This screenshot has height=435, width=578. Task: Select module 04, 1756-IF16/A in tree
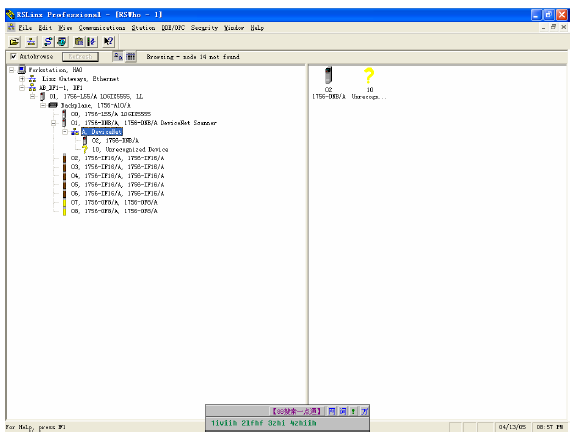coord(117,176)
